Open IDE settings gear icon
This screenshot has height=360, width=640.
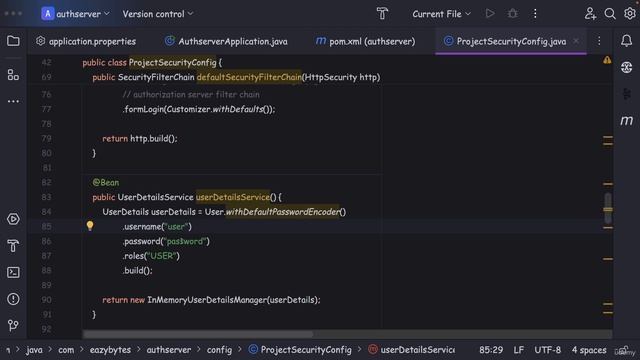(630, 13)
